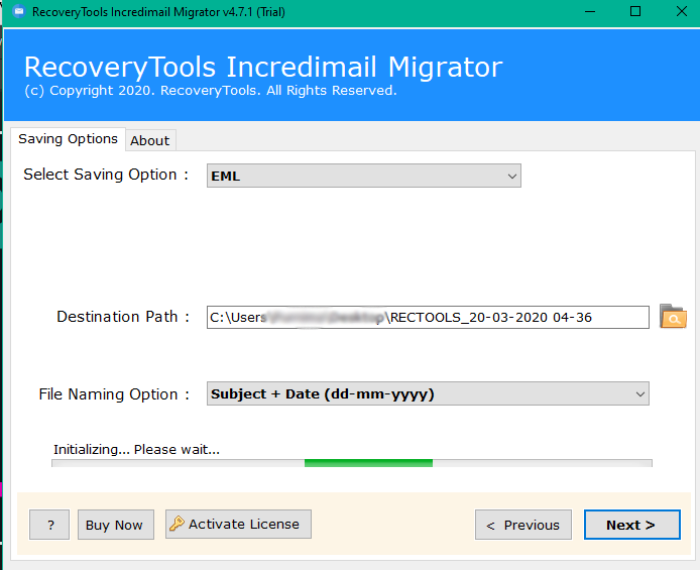This screenshot has height=570, width=700.
Task: Click the Buy Now button
Action: [116, 524]
